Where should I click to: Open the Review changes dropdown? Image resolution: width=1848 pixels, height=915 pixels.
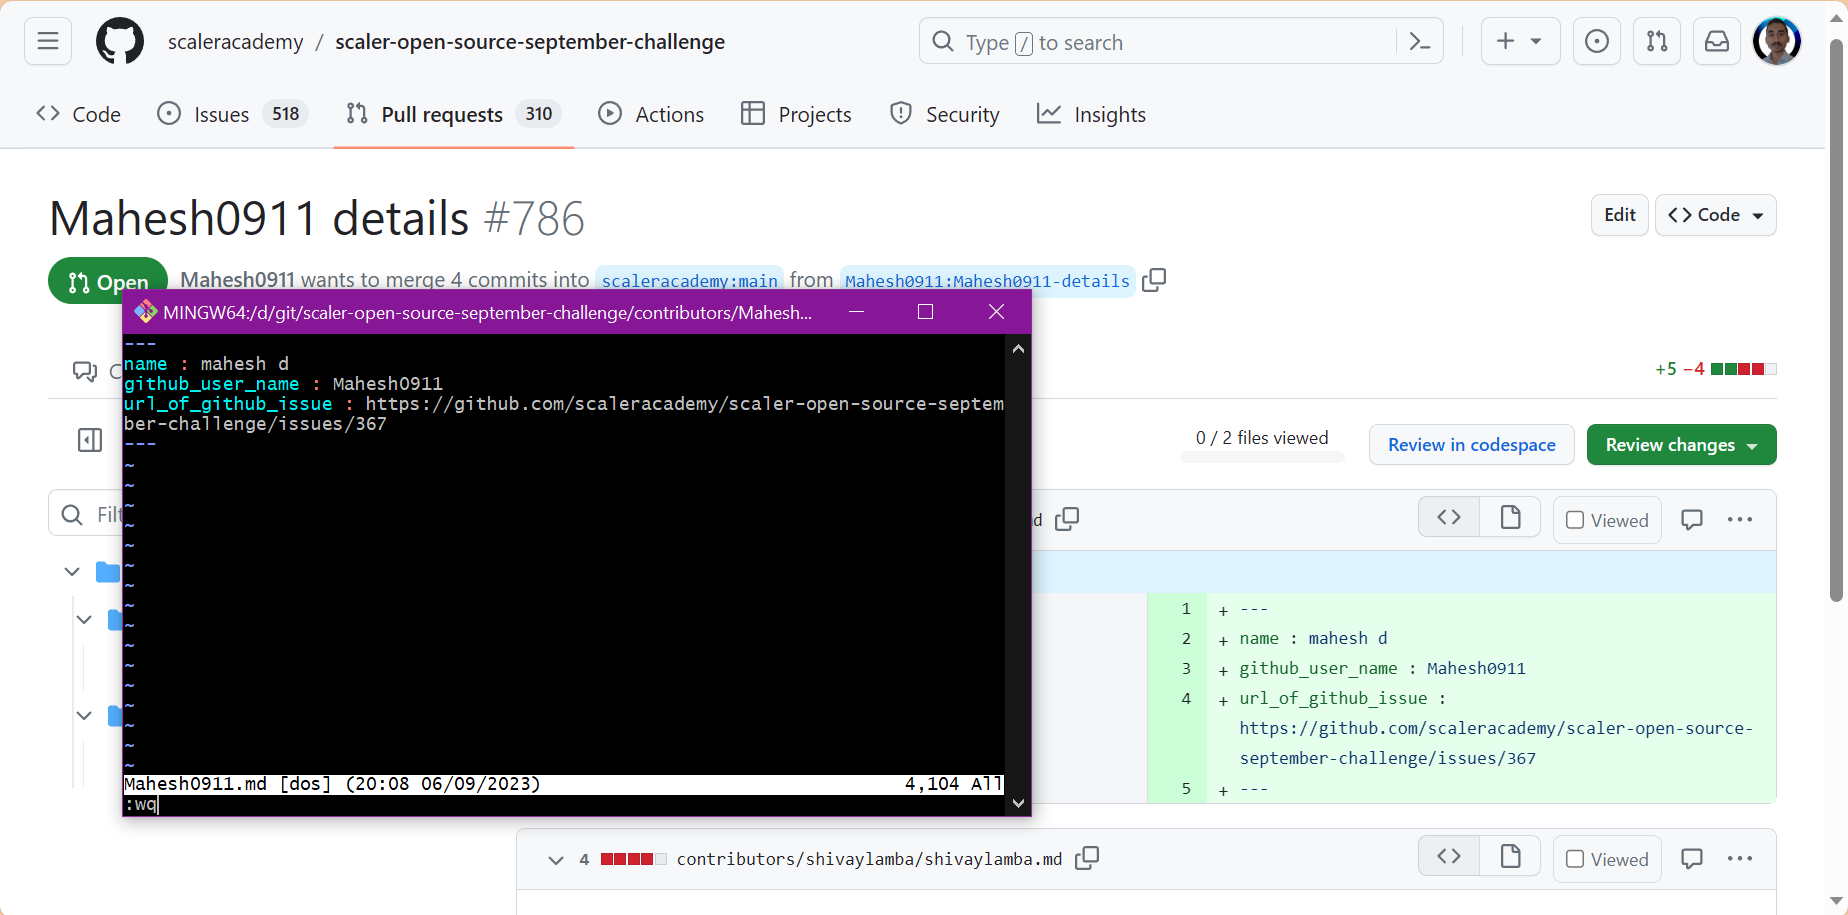tap(1681, 444)
